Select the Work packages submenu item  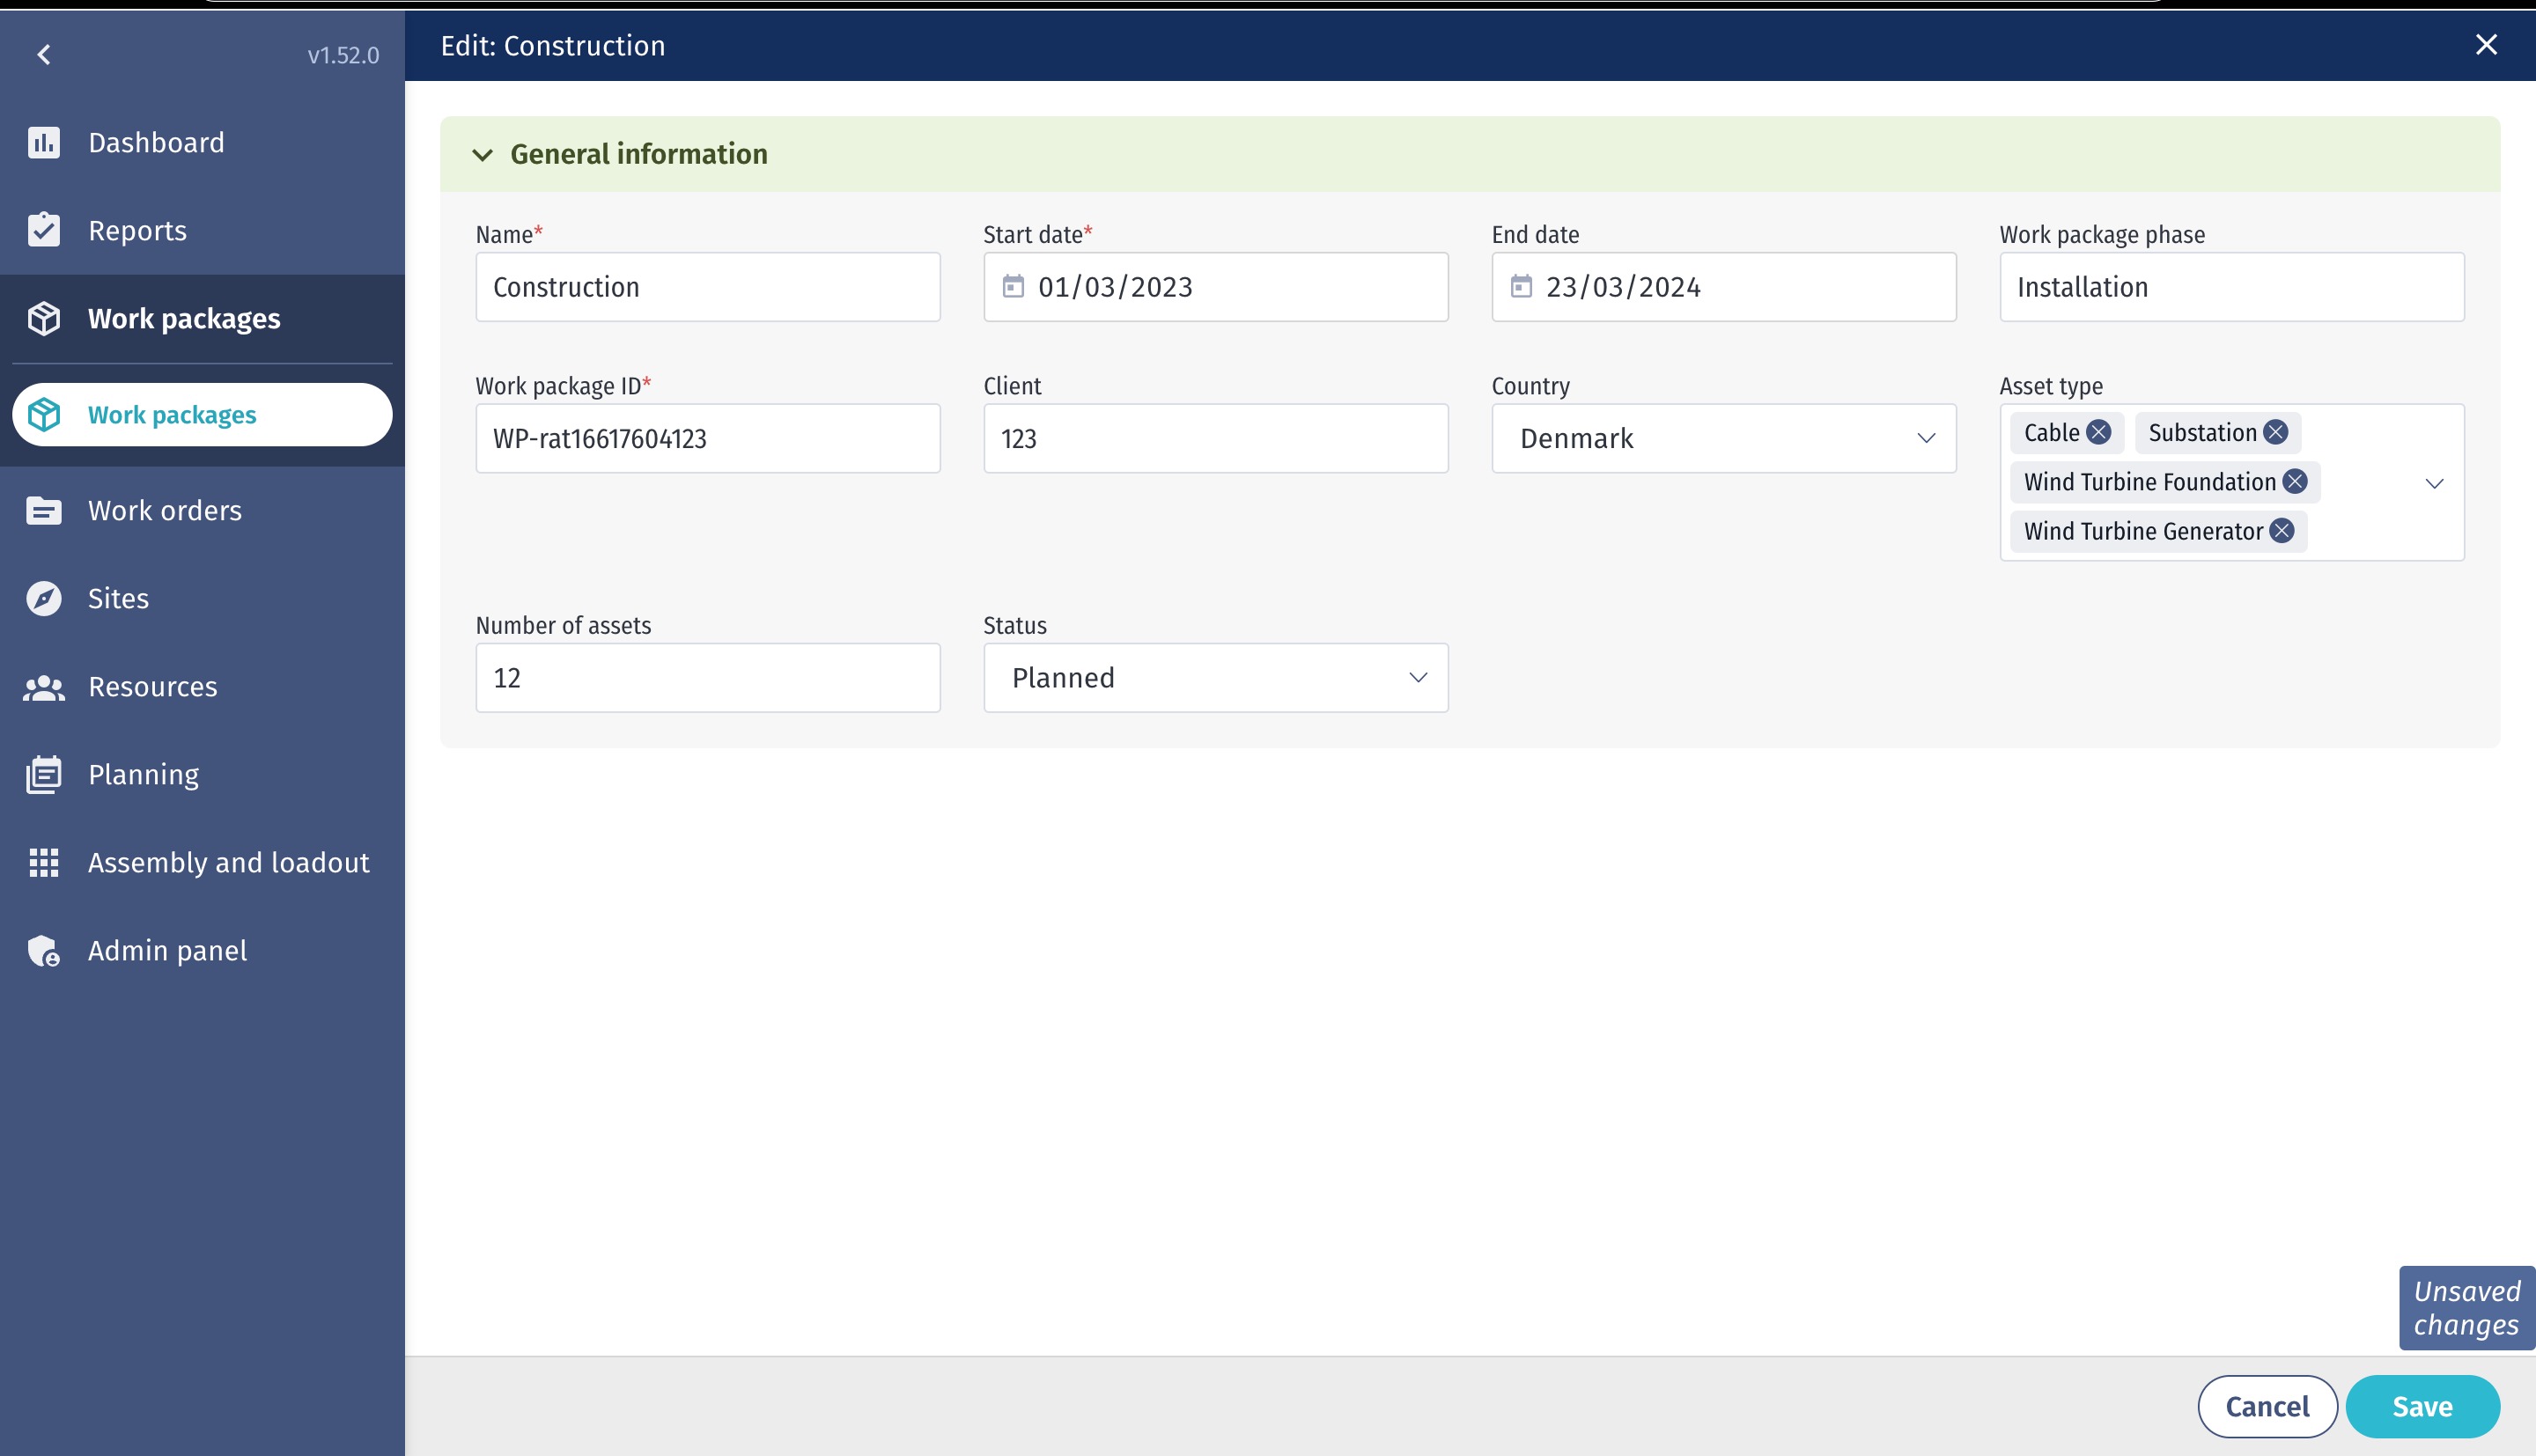pos(202,414)
